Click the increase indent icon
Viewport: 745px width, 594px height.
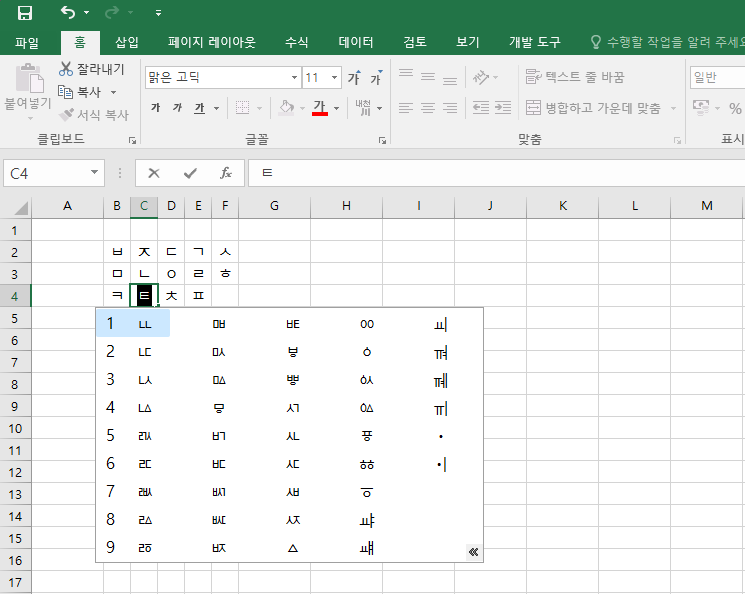503,108
